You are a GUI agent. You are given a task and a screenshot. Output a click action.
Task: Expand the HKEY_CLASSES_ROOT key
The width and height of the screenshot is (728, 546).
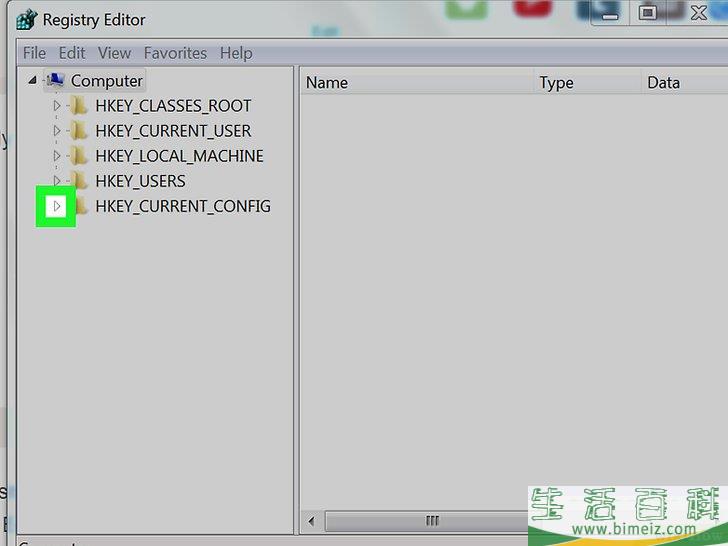(x=57, y=106)
